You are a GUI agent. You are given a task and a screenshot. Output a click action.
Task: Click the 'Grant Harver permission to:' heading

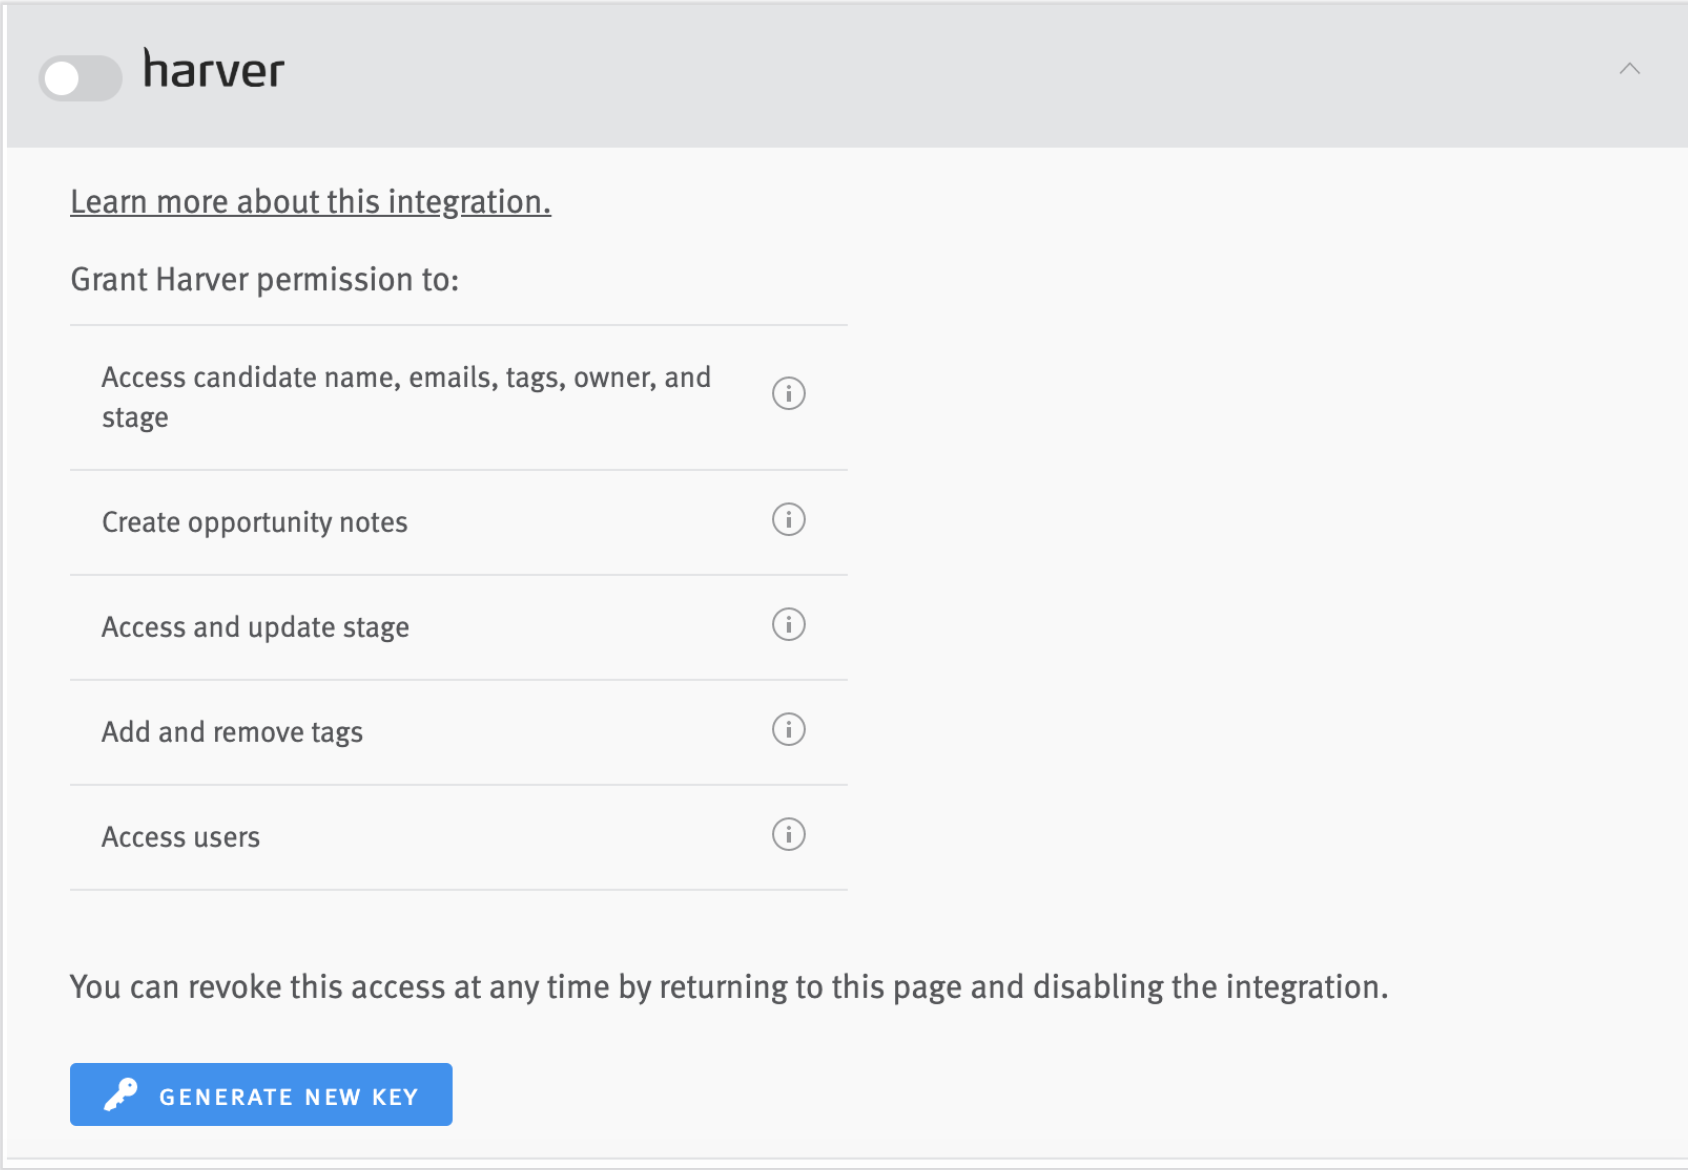265,279
